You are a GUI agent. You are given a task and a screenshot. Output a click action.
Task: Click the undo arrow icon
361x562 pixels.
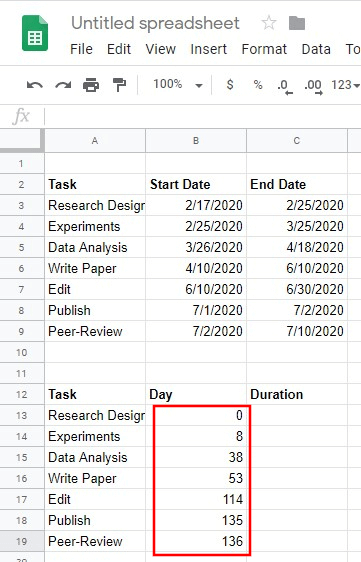coord(35,85)
